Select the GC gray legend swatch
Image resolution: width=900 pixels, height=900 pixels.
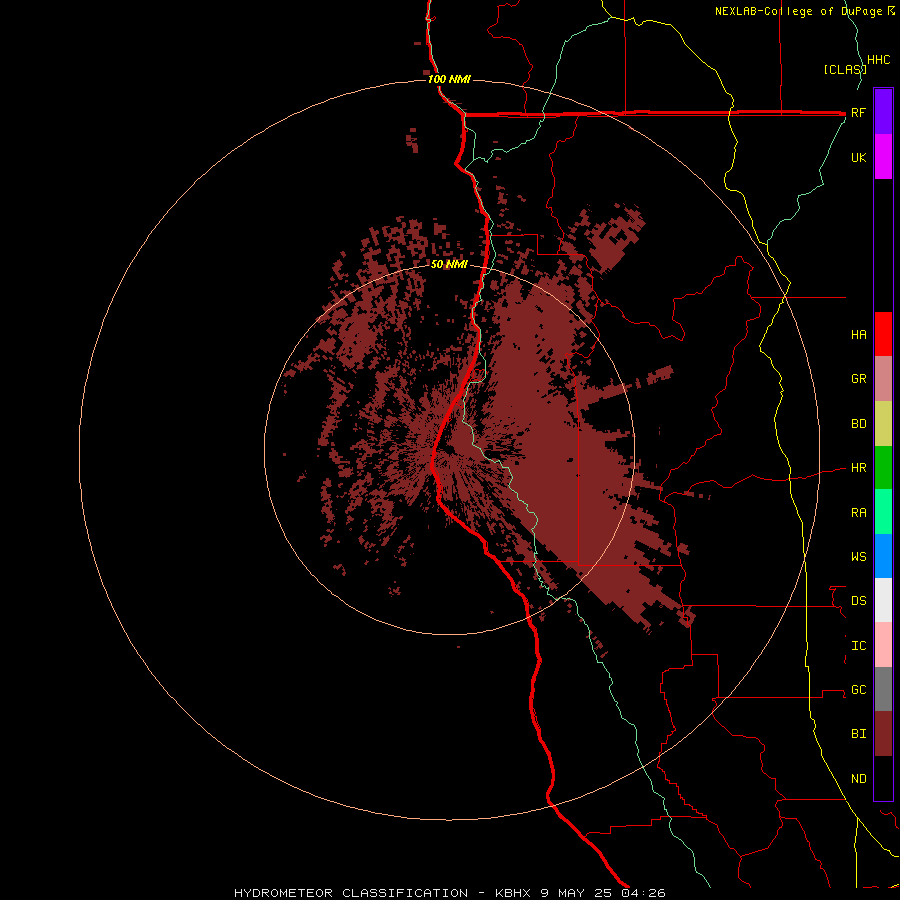click(883, 689)
